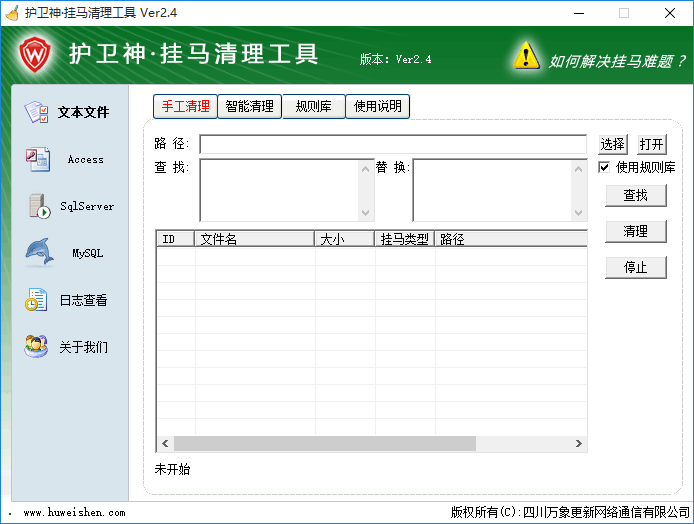Sort by the 大小 column header
Screen dimensions: 694x524
345,239
